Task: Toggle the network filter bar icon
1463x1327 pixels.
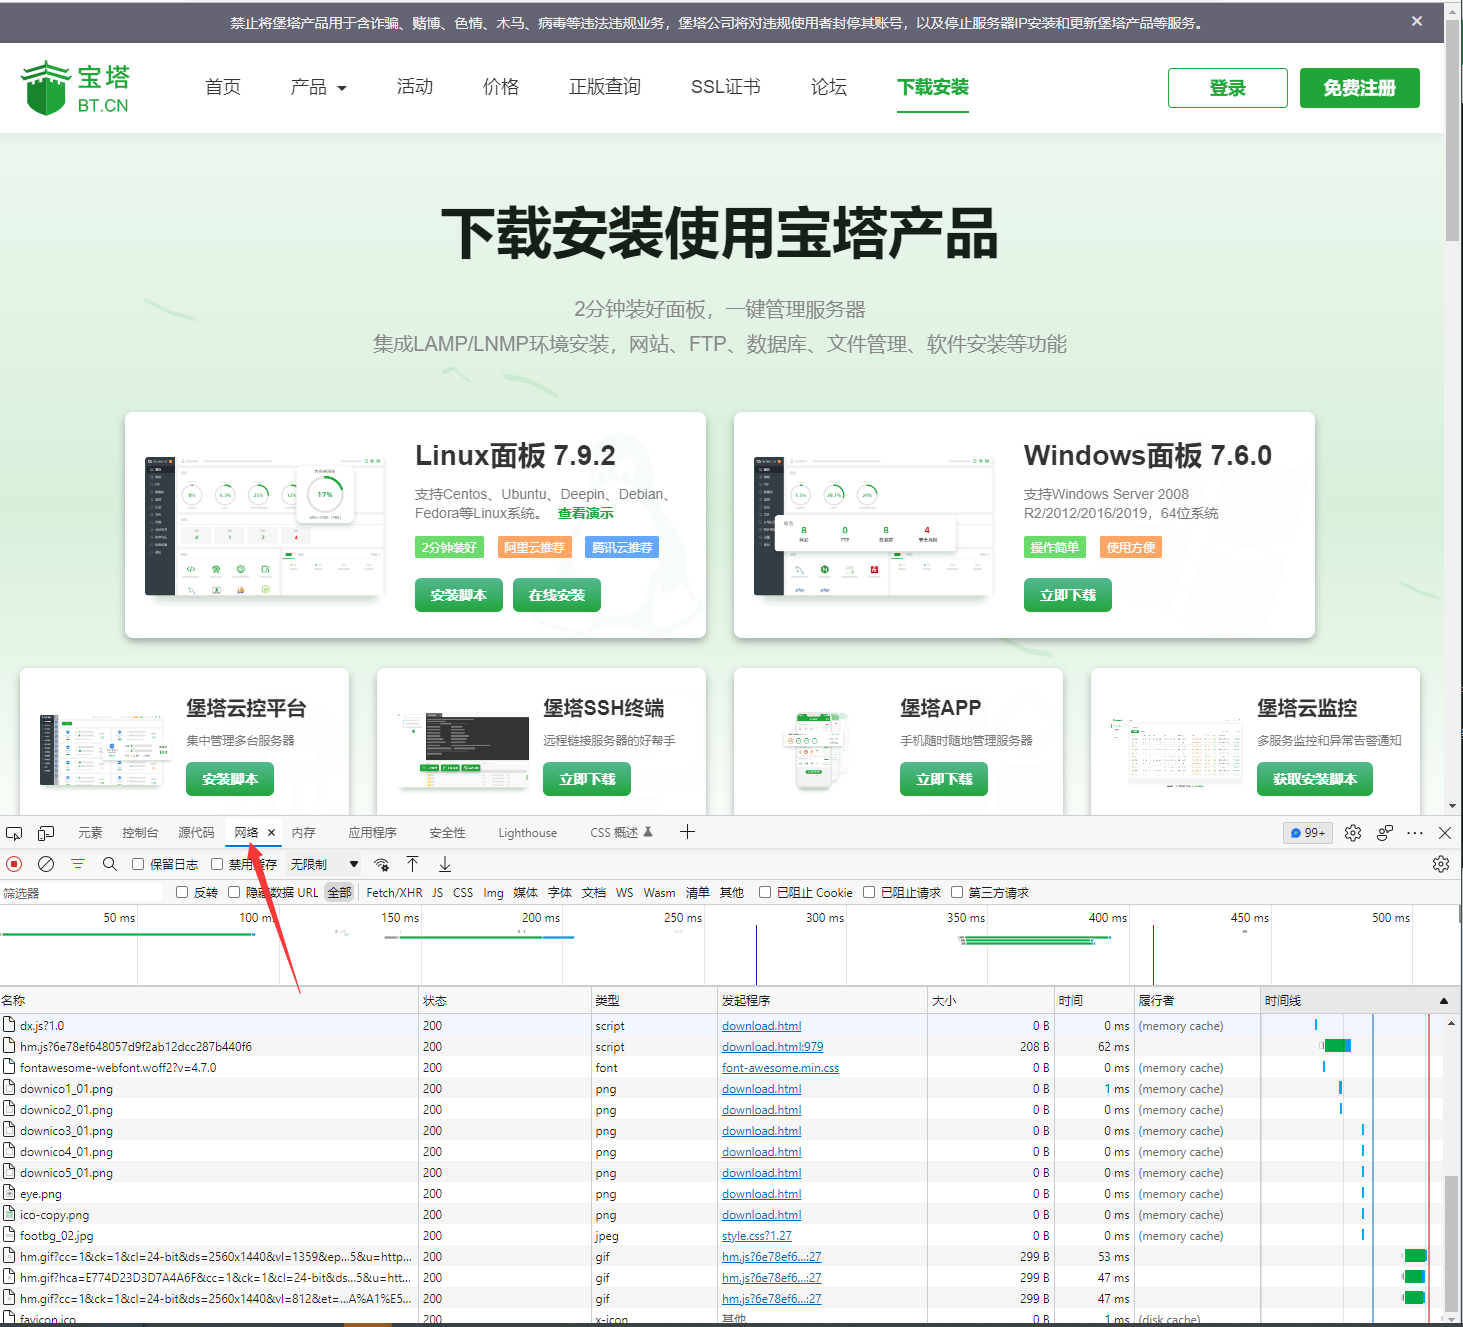Action: (78, 864)
